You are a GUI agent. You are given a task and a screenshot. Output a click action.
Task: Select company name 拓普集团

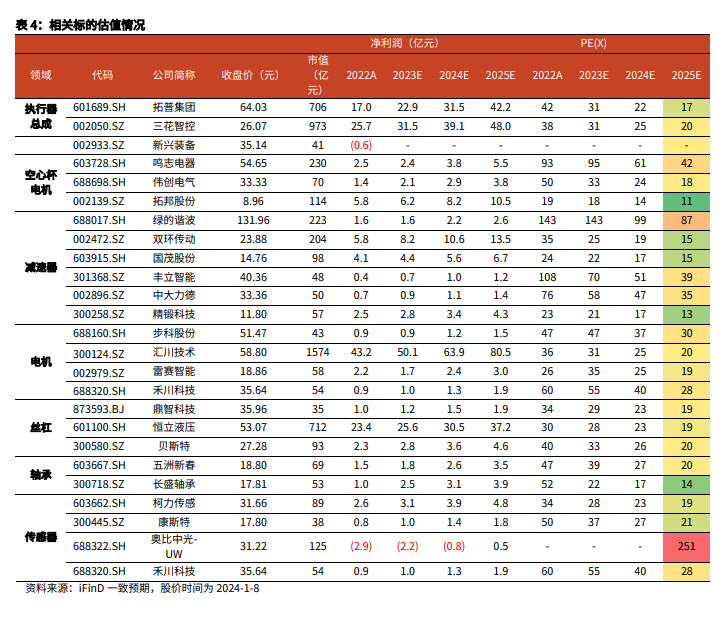[x=174, y=108]
